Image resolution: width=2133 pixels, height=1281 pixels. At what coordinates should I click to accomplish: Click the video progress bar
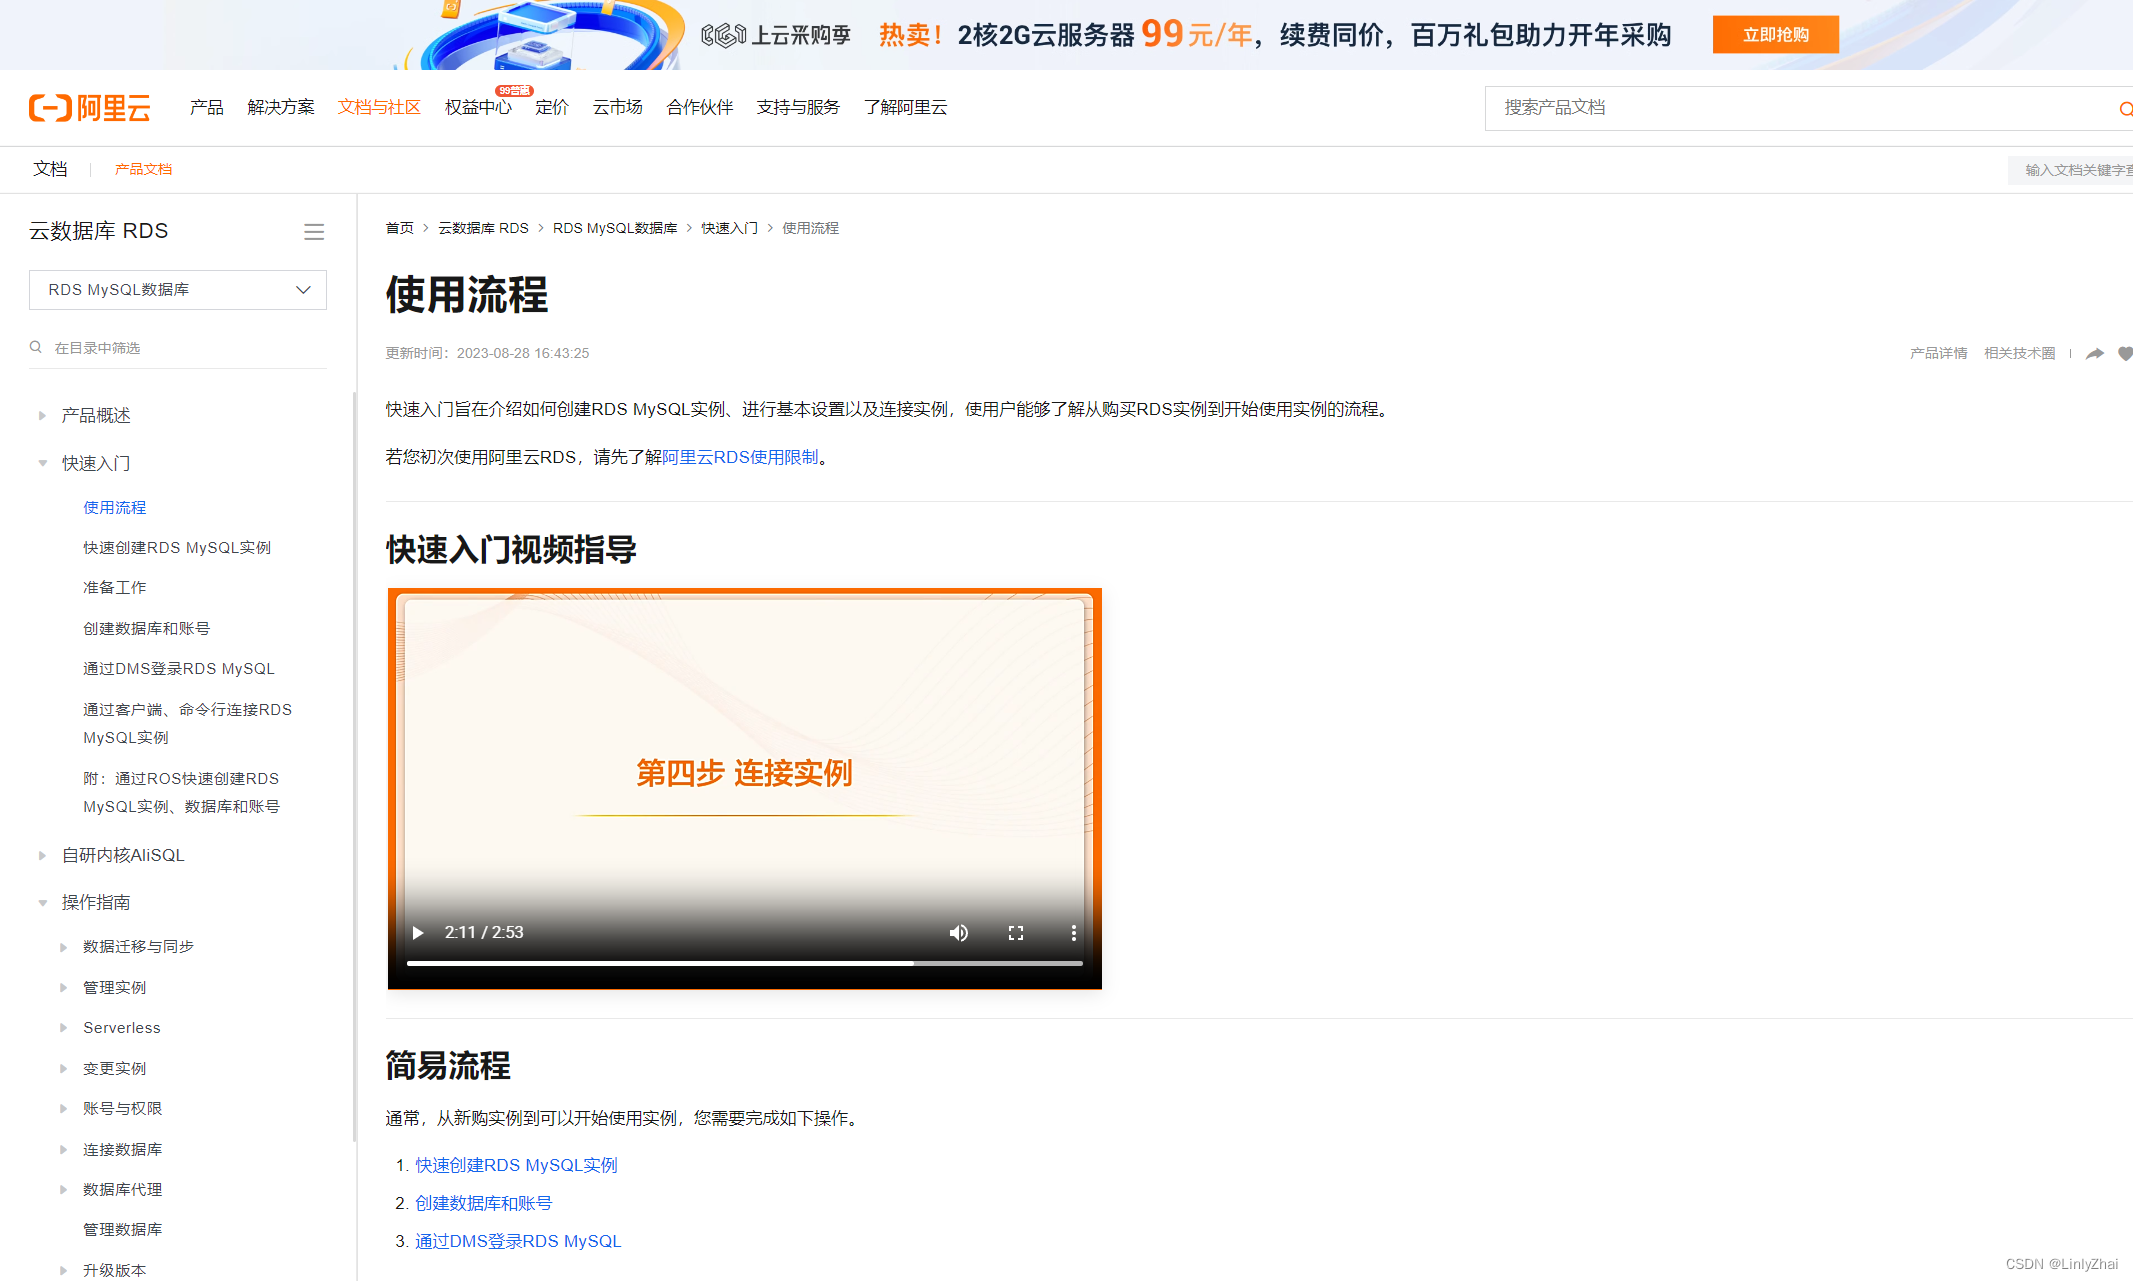point(744,962)
